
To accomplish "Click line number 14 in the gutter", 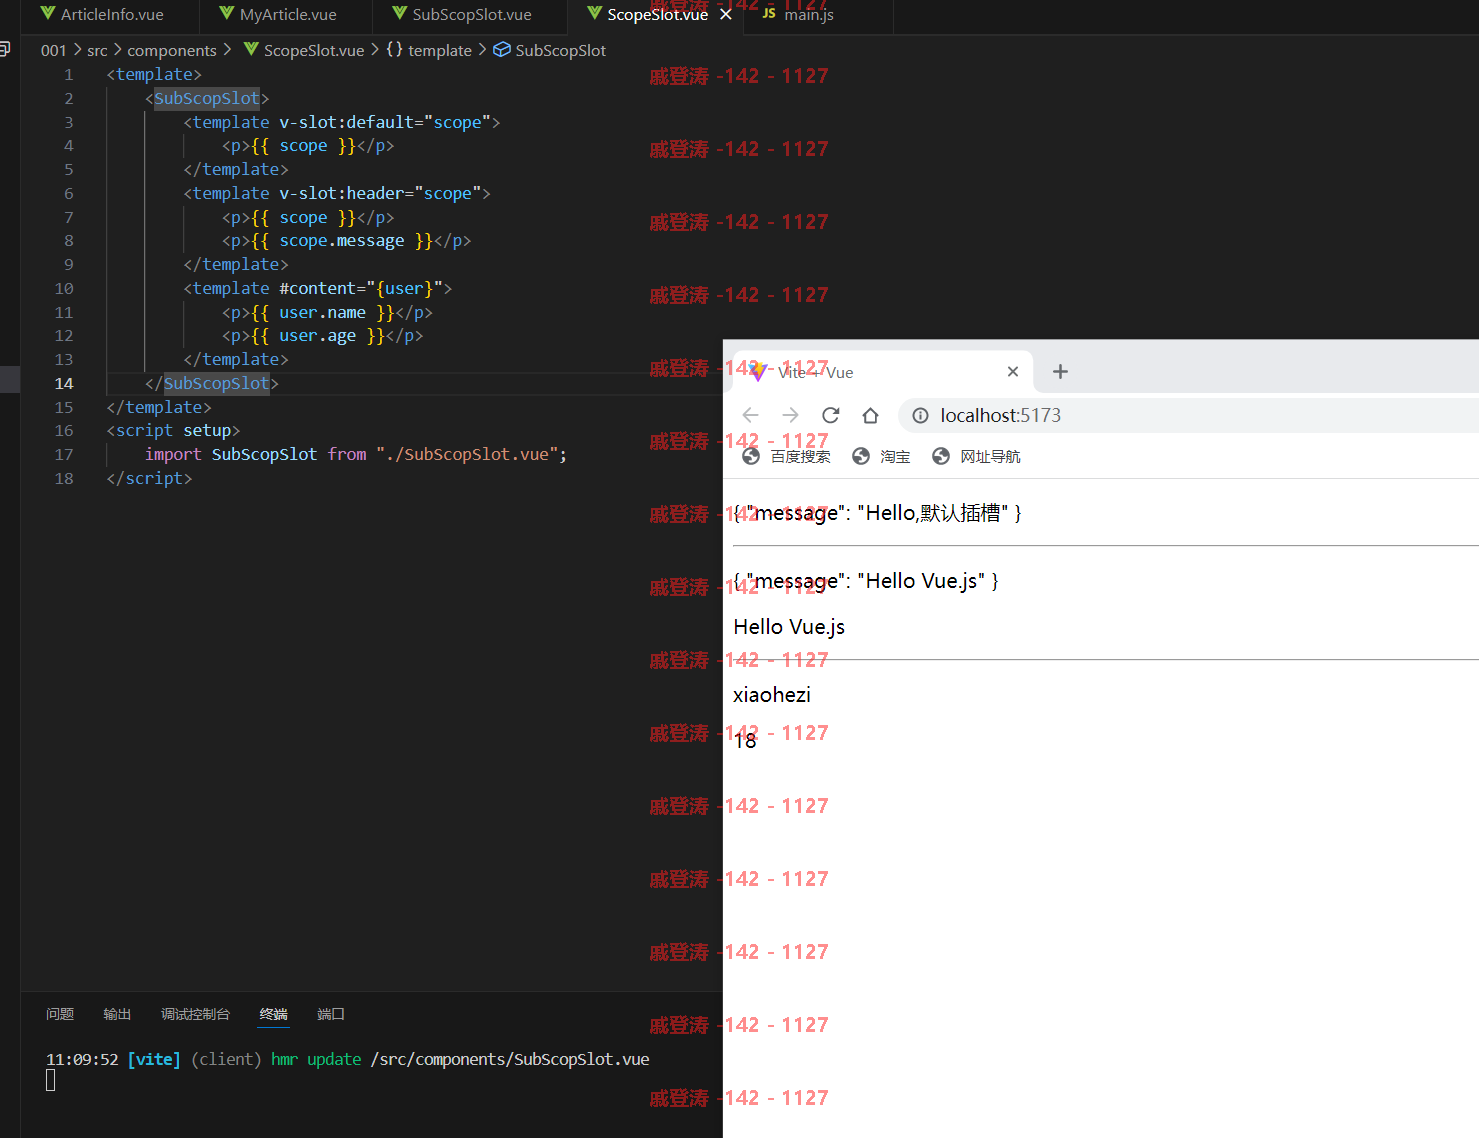I will pyautogui.click(x=64, y=383).
